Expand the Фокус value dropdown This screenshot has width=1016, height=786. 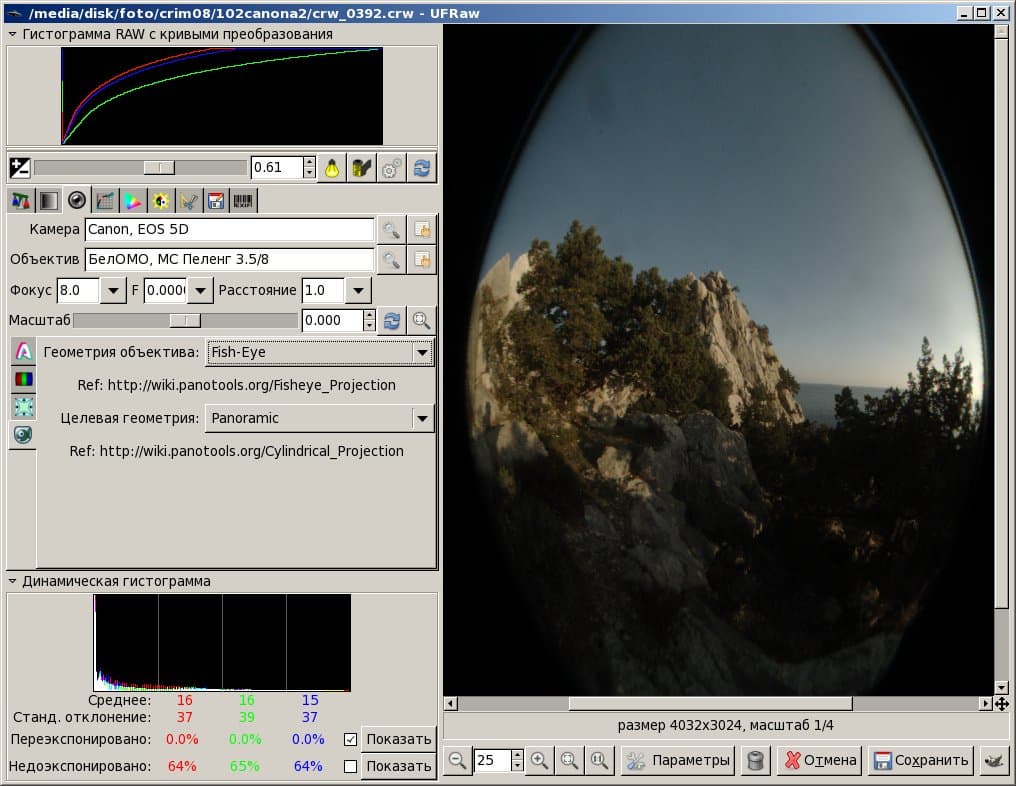(113, 290)
